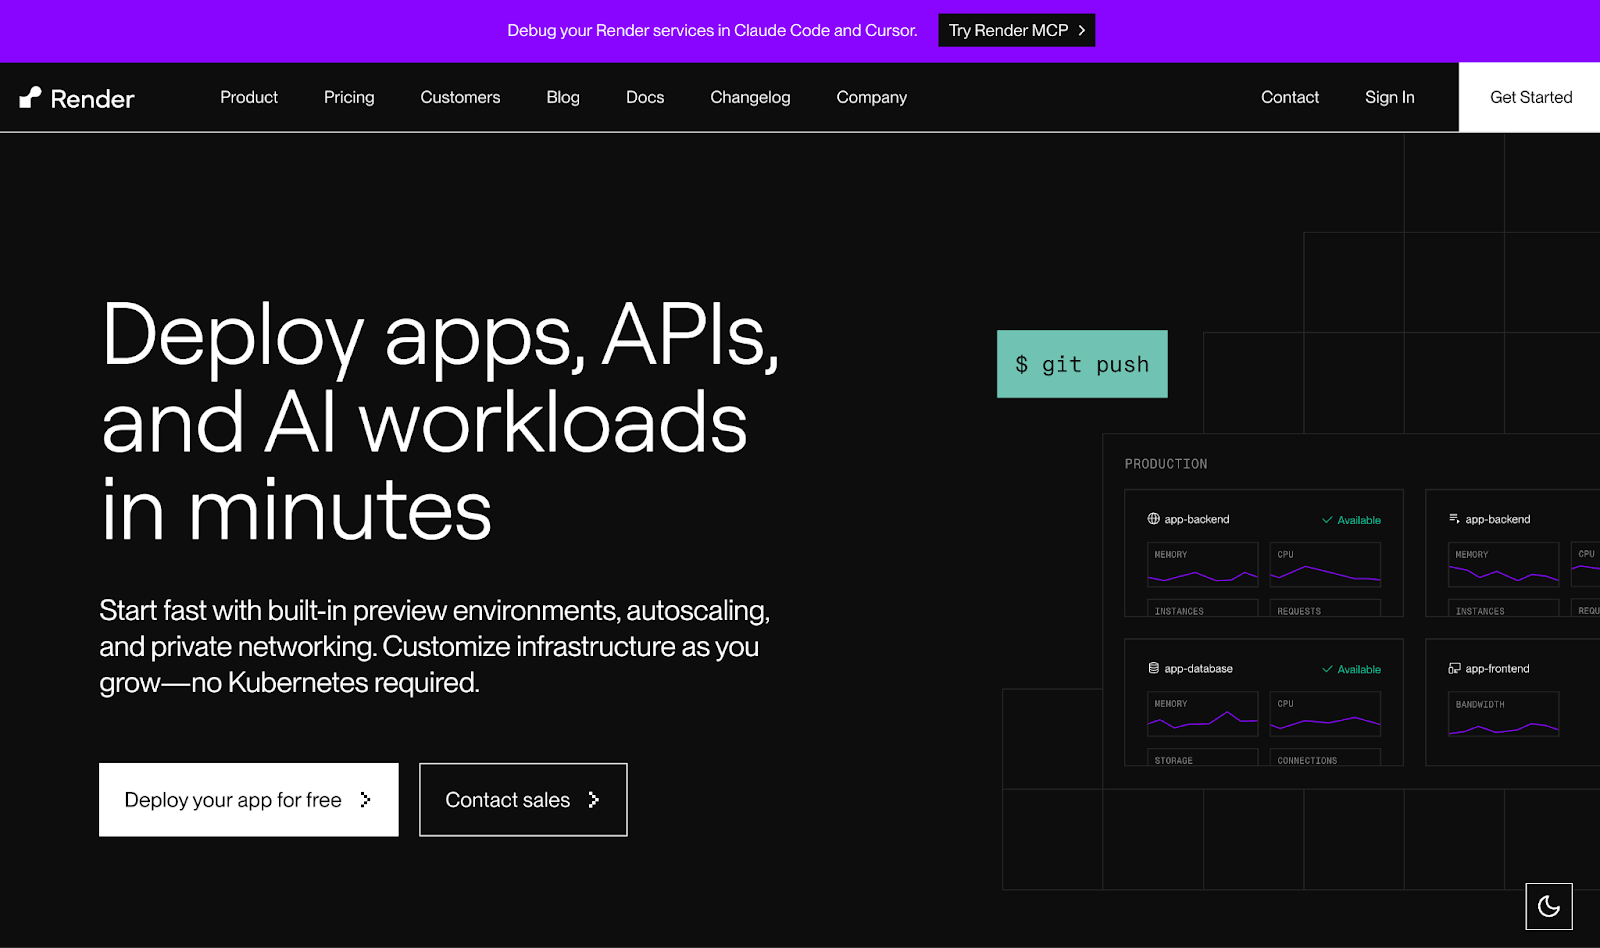
Task: Click the STORAGE label in app-database
Action: [x=1174, y=761]
